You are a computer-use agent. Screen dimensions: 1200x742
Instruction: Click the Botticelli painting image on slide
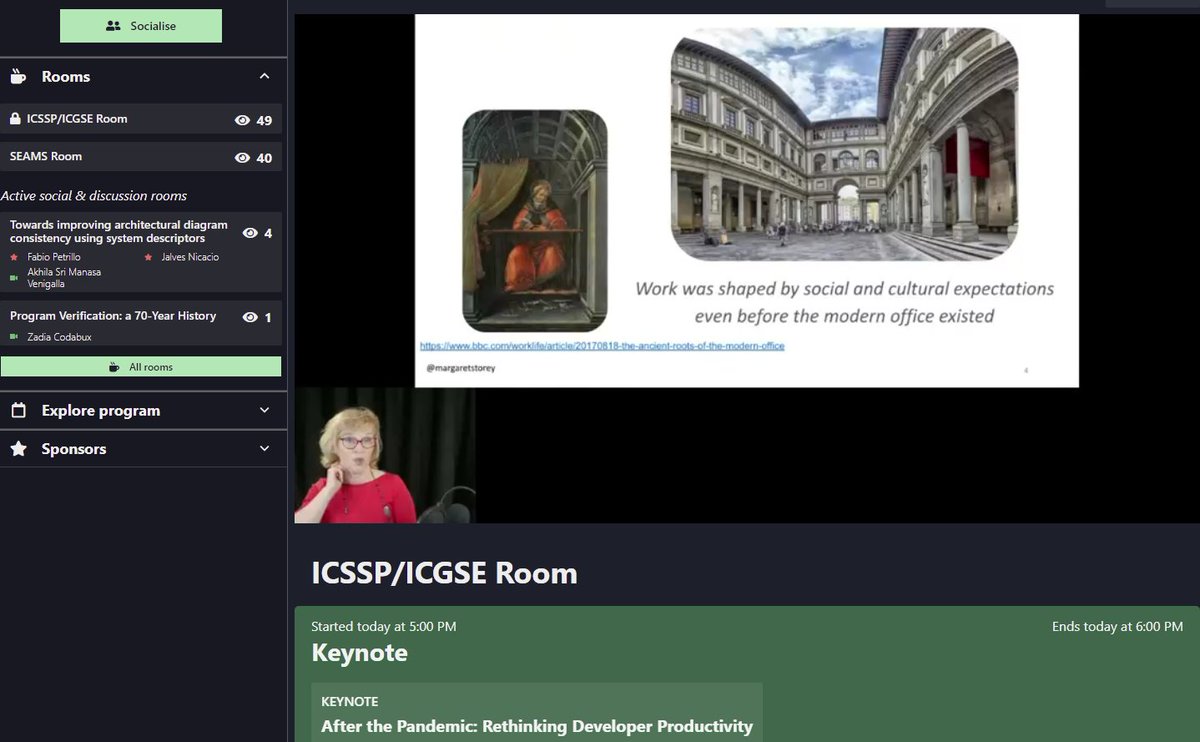coord(535,220)
